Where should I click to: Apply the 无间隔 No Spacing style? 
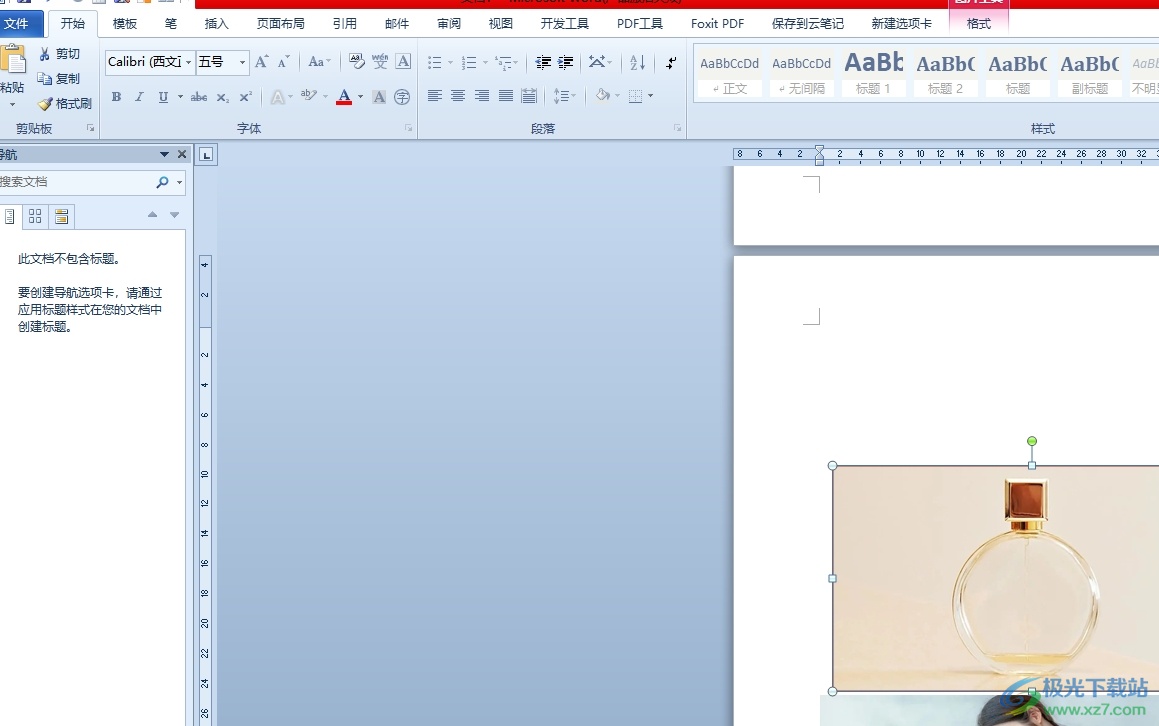[x=801, y=75]
